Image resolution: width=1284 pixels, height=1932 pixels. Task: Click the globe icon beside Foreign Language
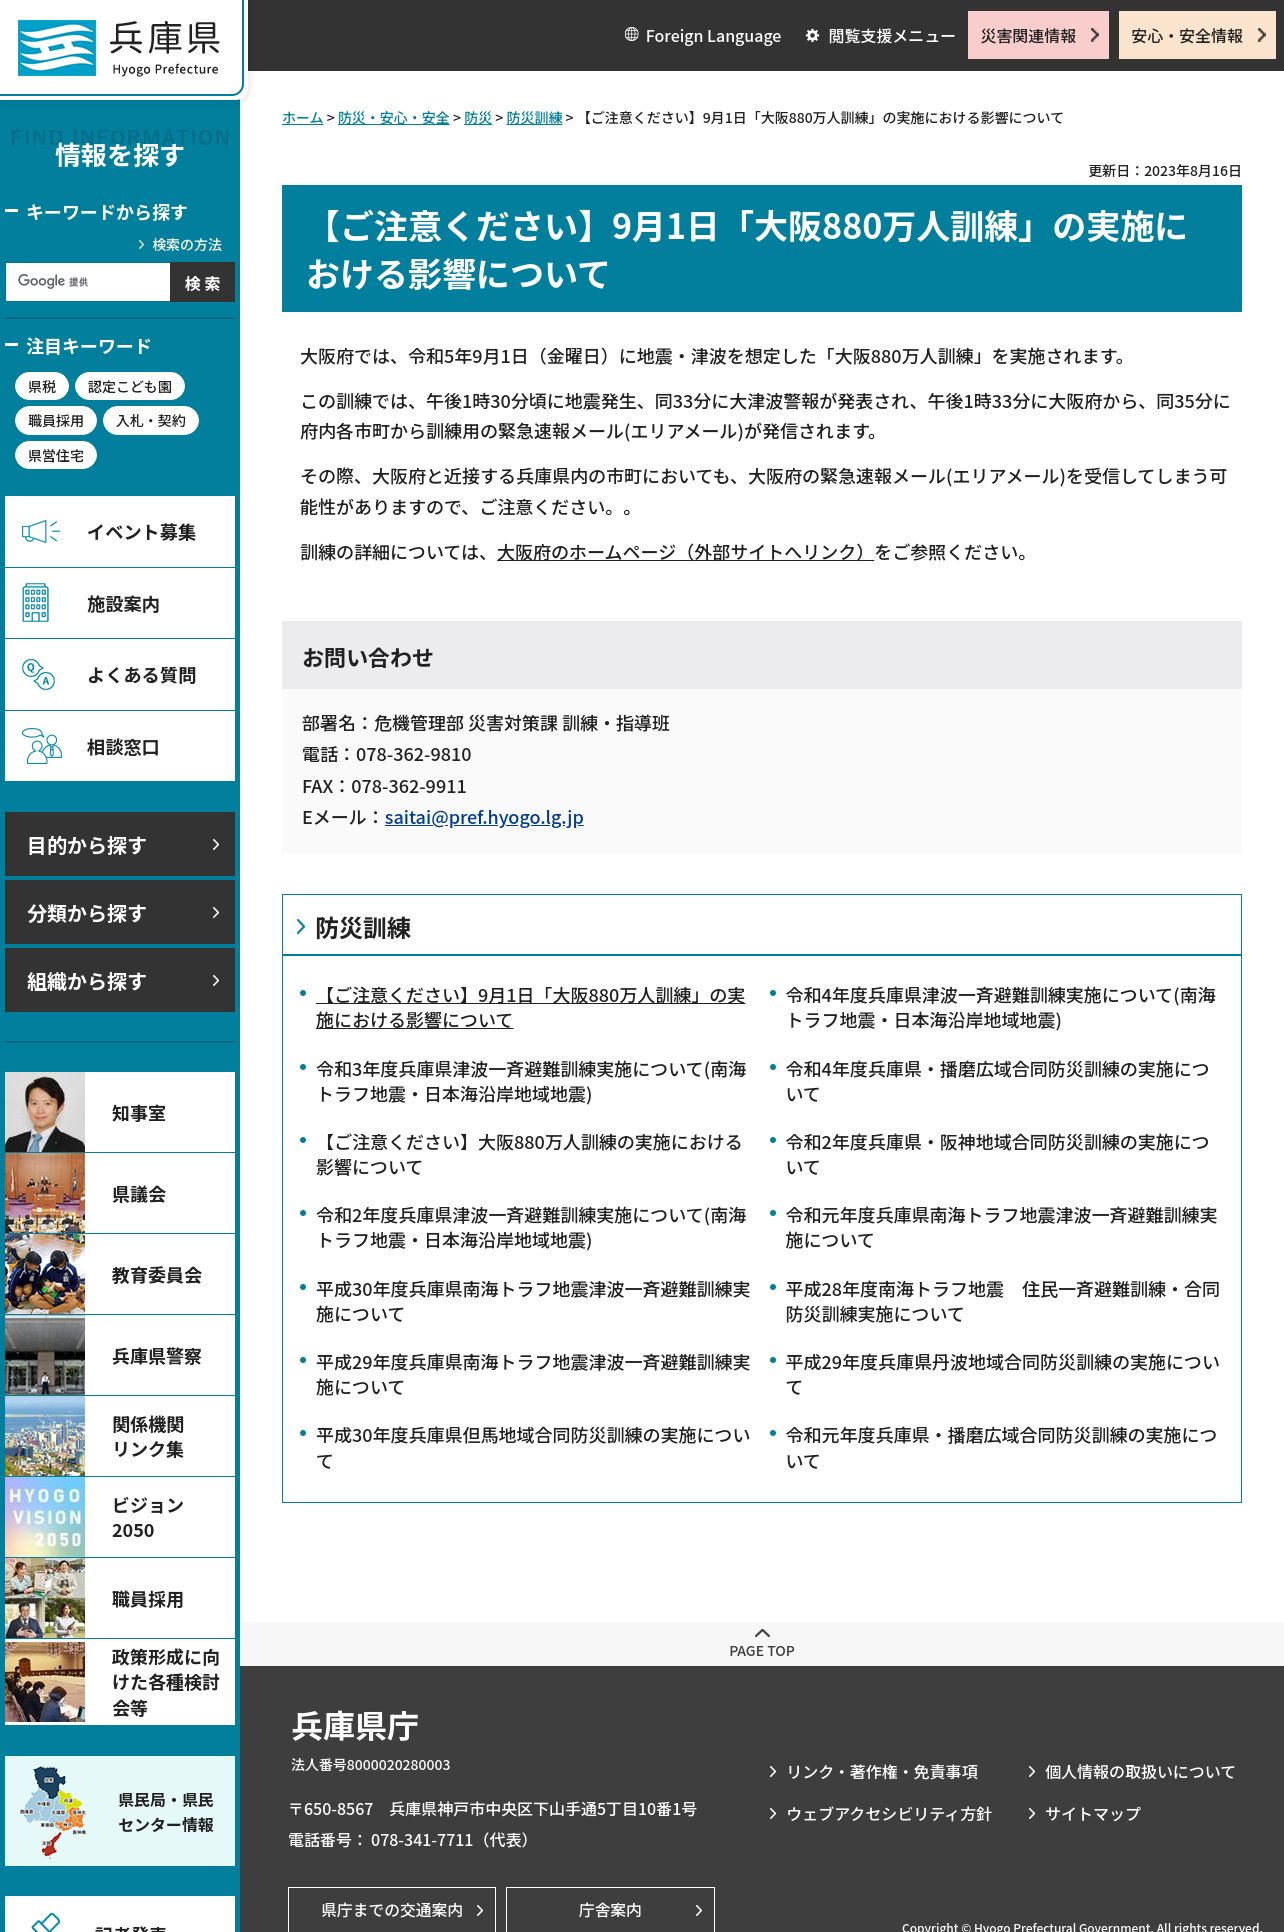pyautogui.click(x=631, y=35)
